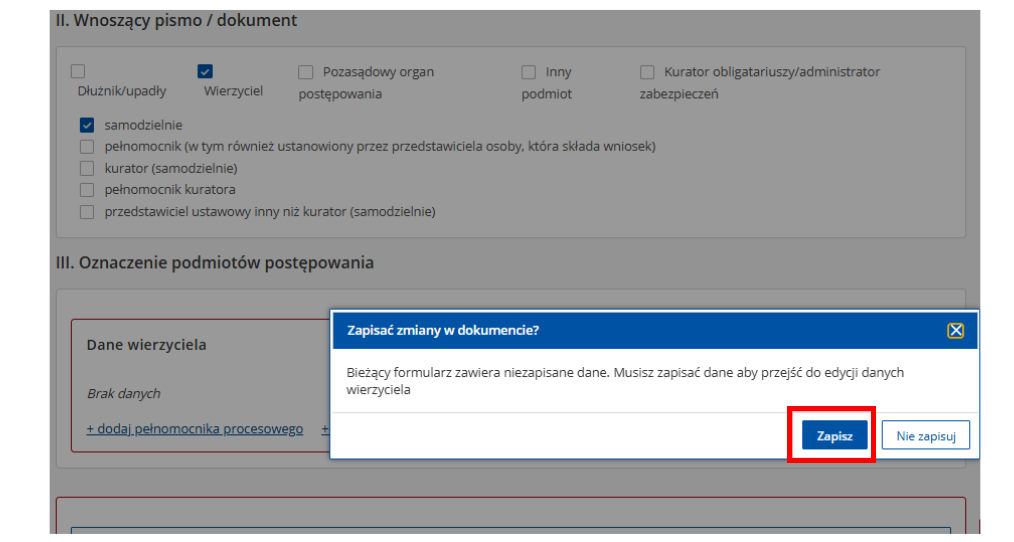The height and width of the screenshot is (542, 1014).
Task: Tick the Dłużnik/upadły checkbox
Action: tap(78, 70)
